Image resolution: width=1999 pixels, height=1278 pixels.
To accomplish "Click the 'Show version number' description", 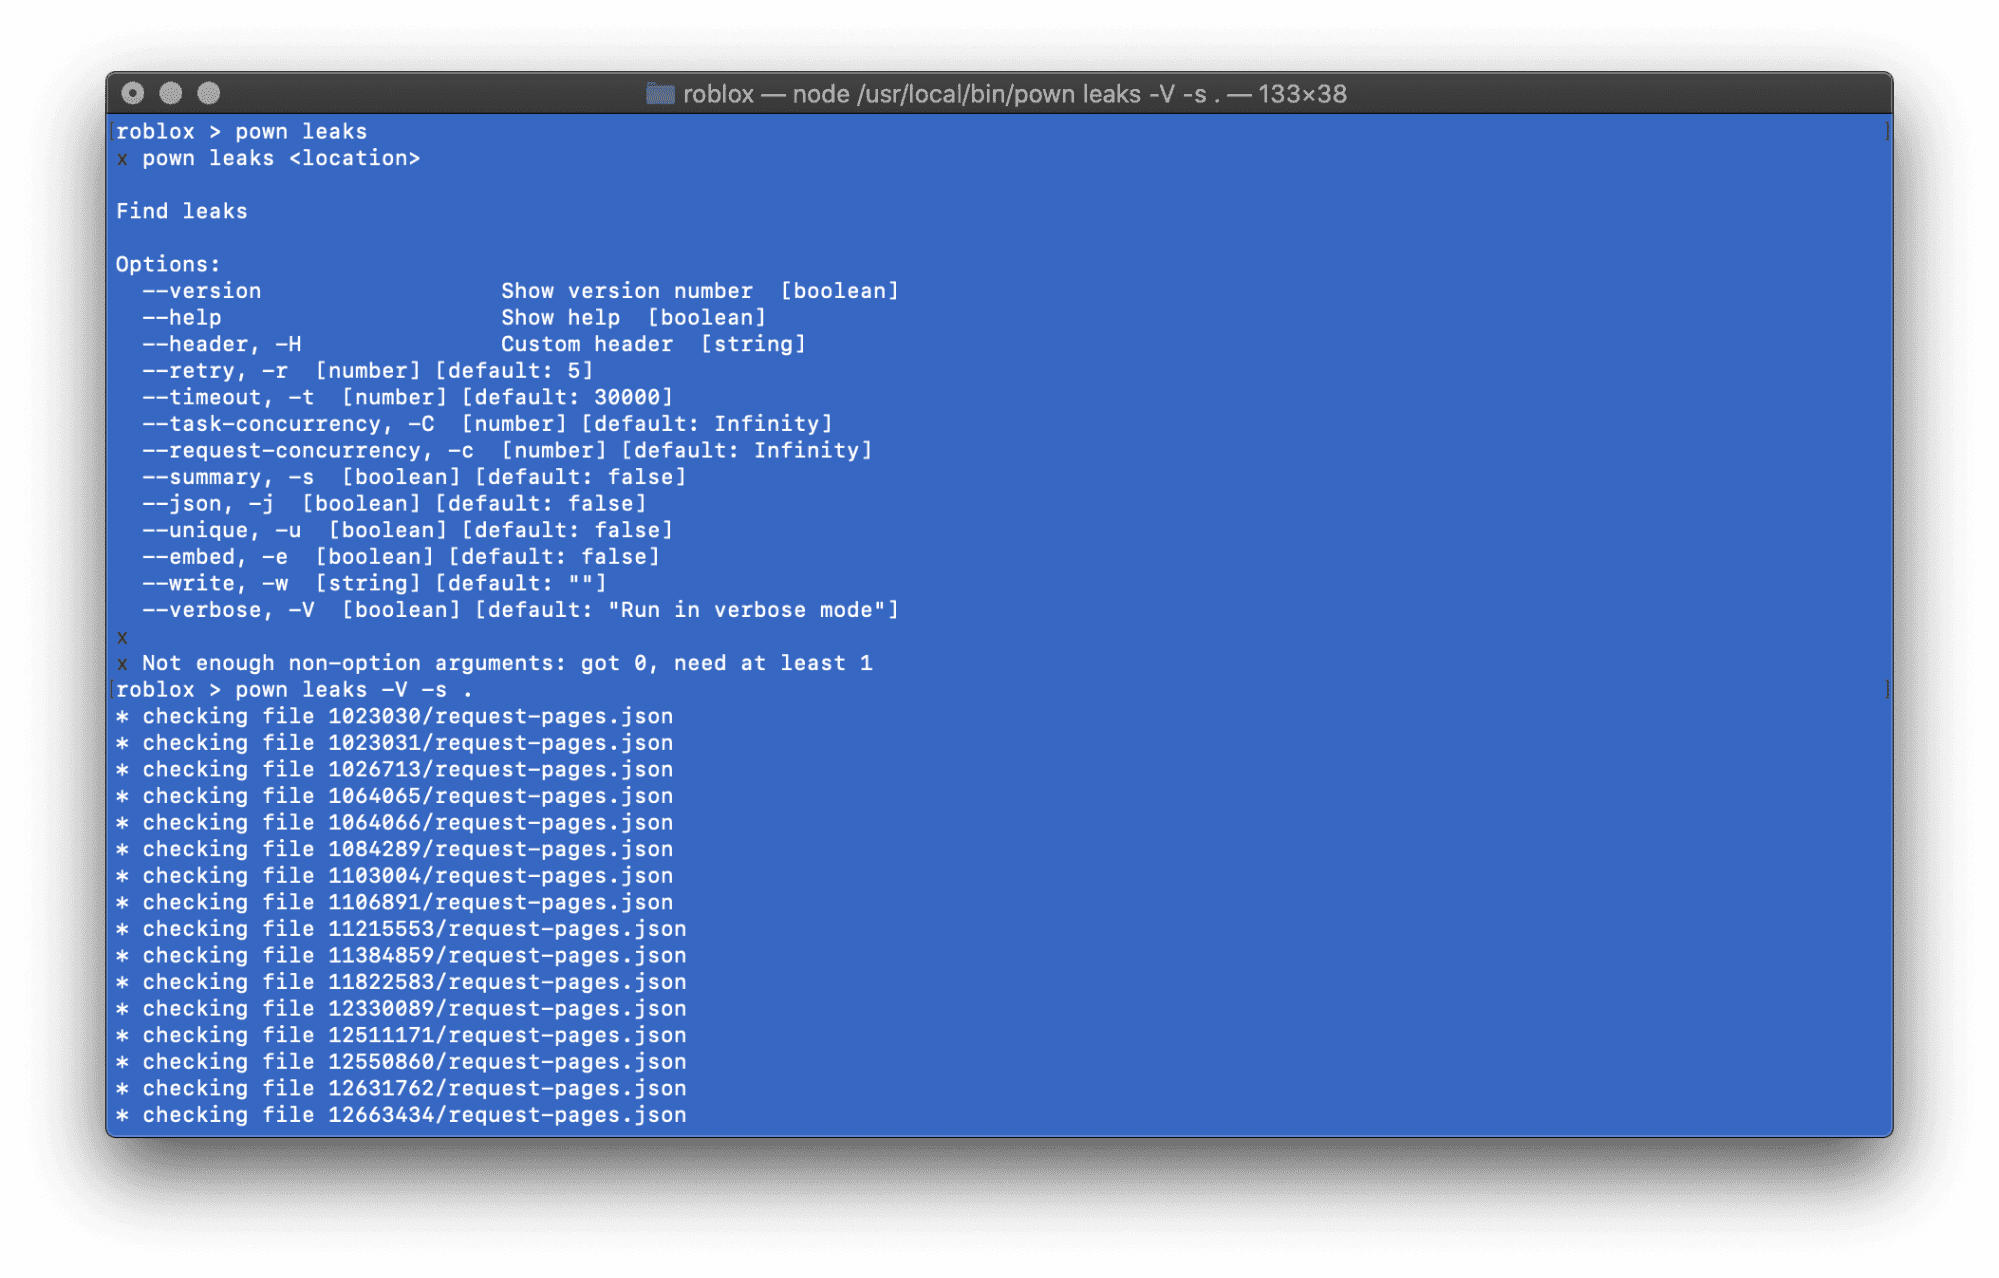I will [x=627, y=291].
